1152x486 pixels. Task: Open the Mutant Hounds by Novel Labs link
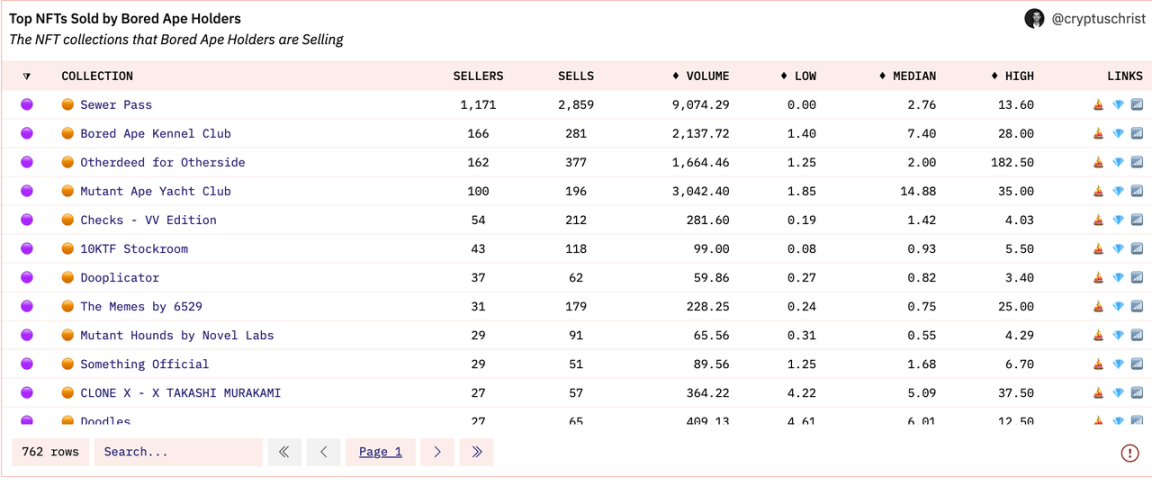pyautogui.click(x=177, y=336)
